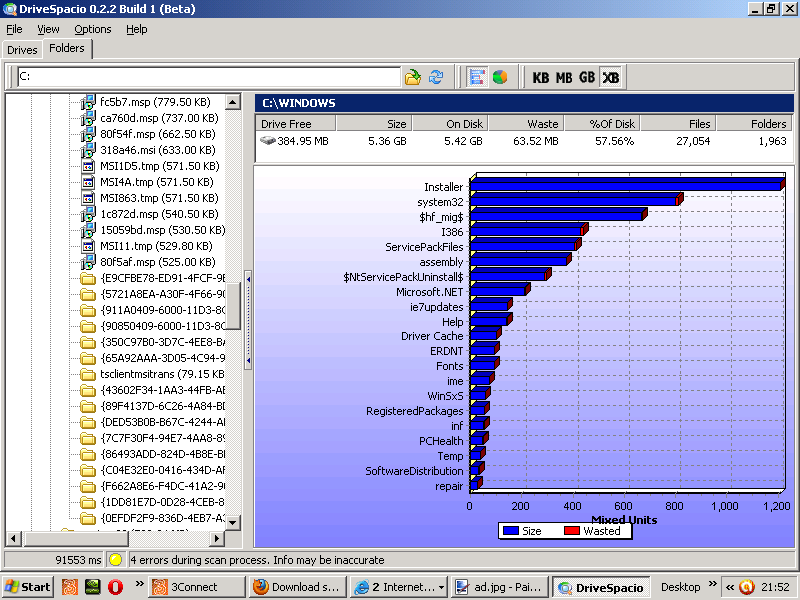Viewport: 800px width, 600px height.
Task: Click the Waste column header
Action: pyautogui.click(x=526, y=123)
